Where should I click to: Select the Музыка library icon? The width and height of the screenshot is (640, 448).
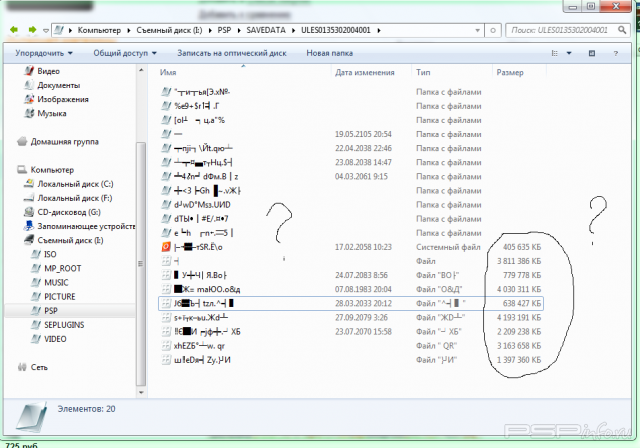click(29, 114)
